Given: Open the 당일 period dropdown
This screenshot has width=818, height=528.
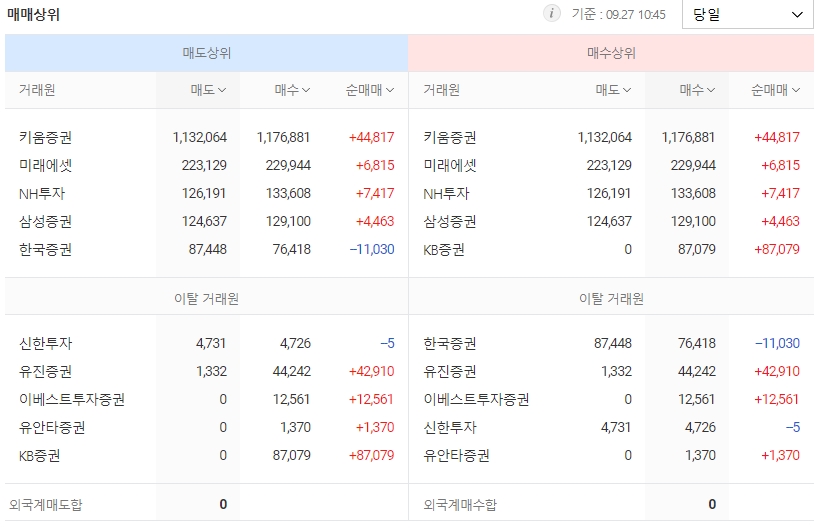Looking at the screenshot, I should [748, 15].
